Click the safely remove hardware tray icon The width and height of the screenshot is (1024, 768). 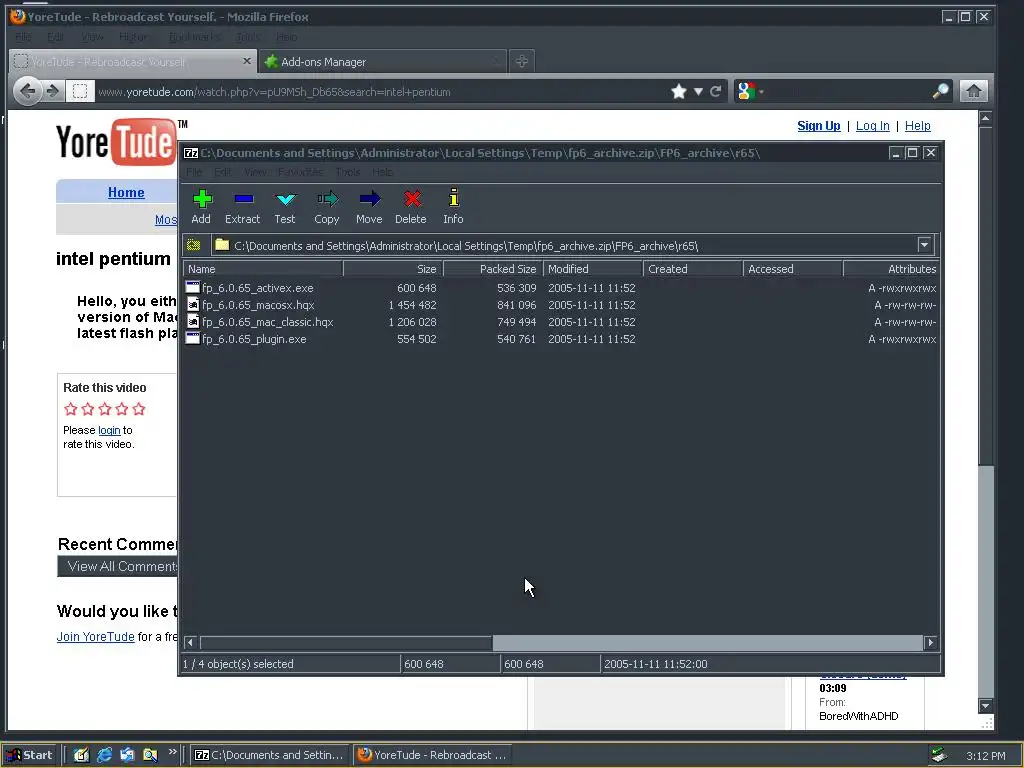click(x=939, y=755)
